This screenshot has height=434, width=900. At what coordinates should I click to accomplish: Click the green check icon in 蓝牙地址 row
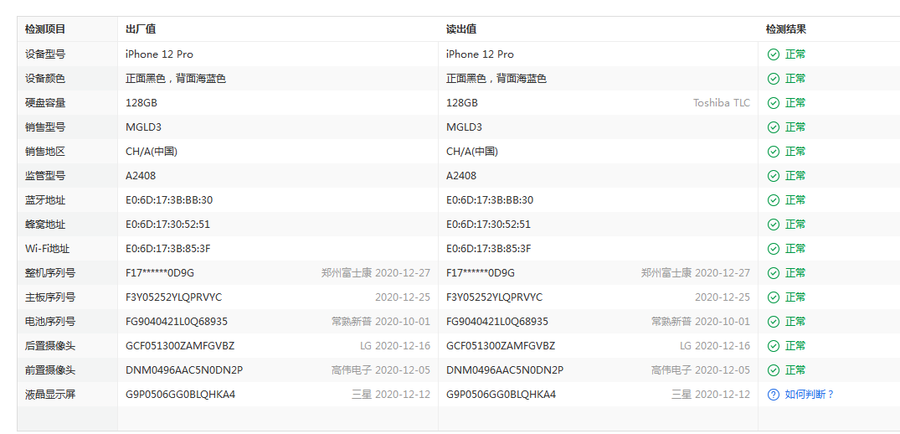[x=773, y=200]
